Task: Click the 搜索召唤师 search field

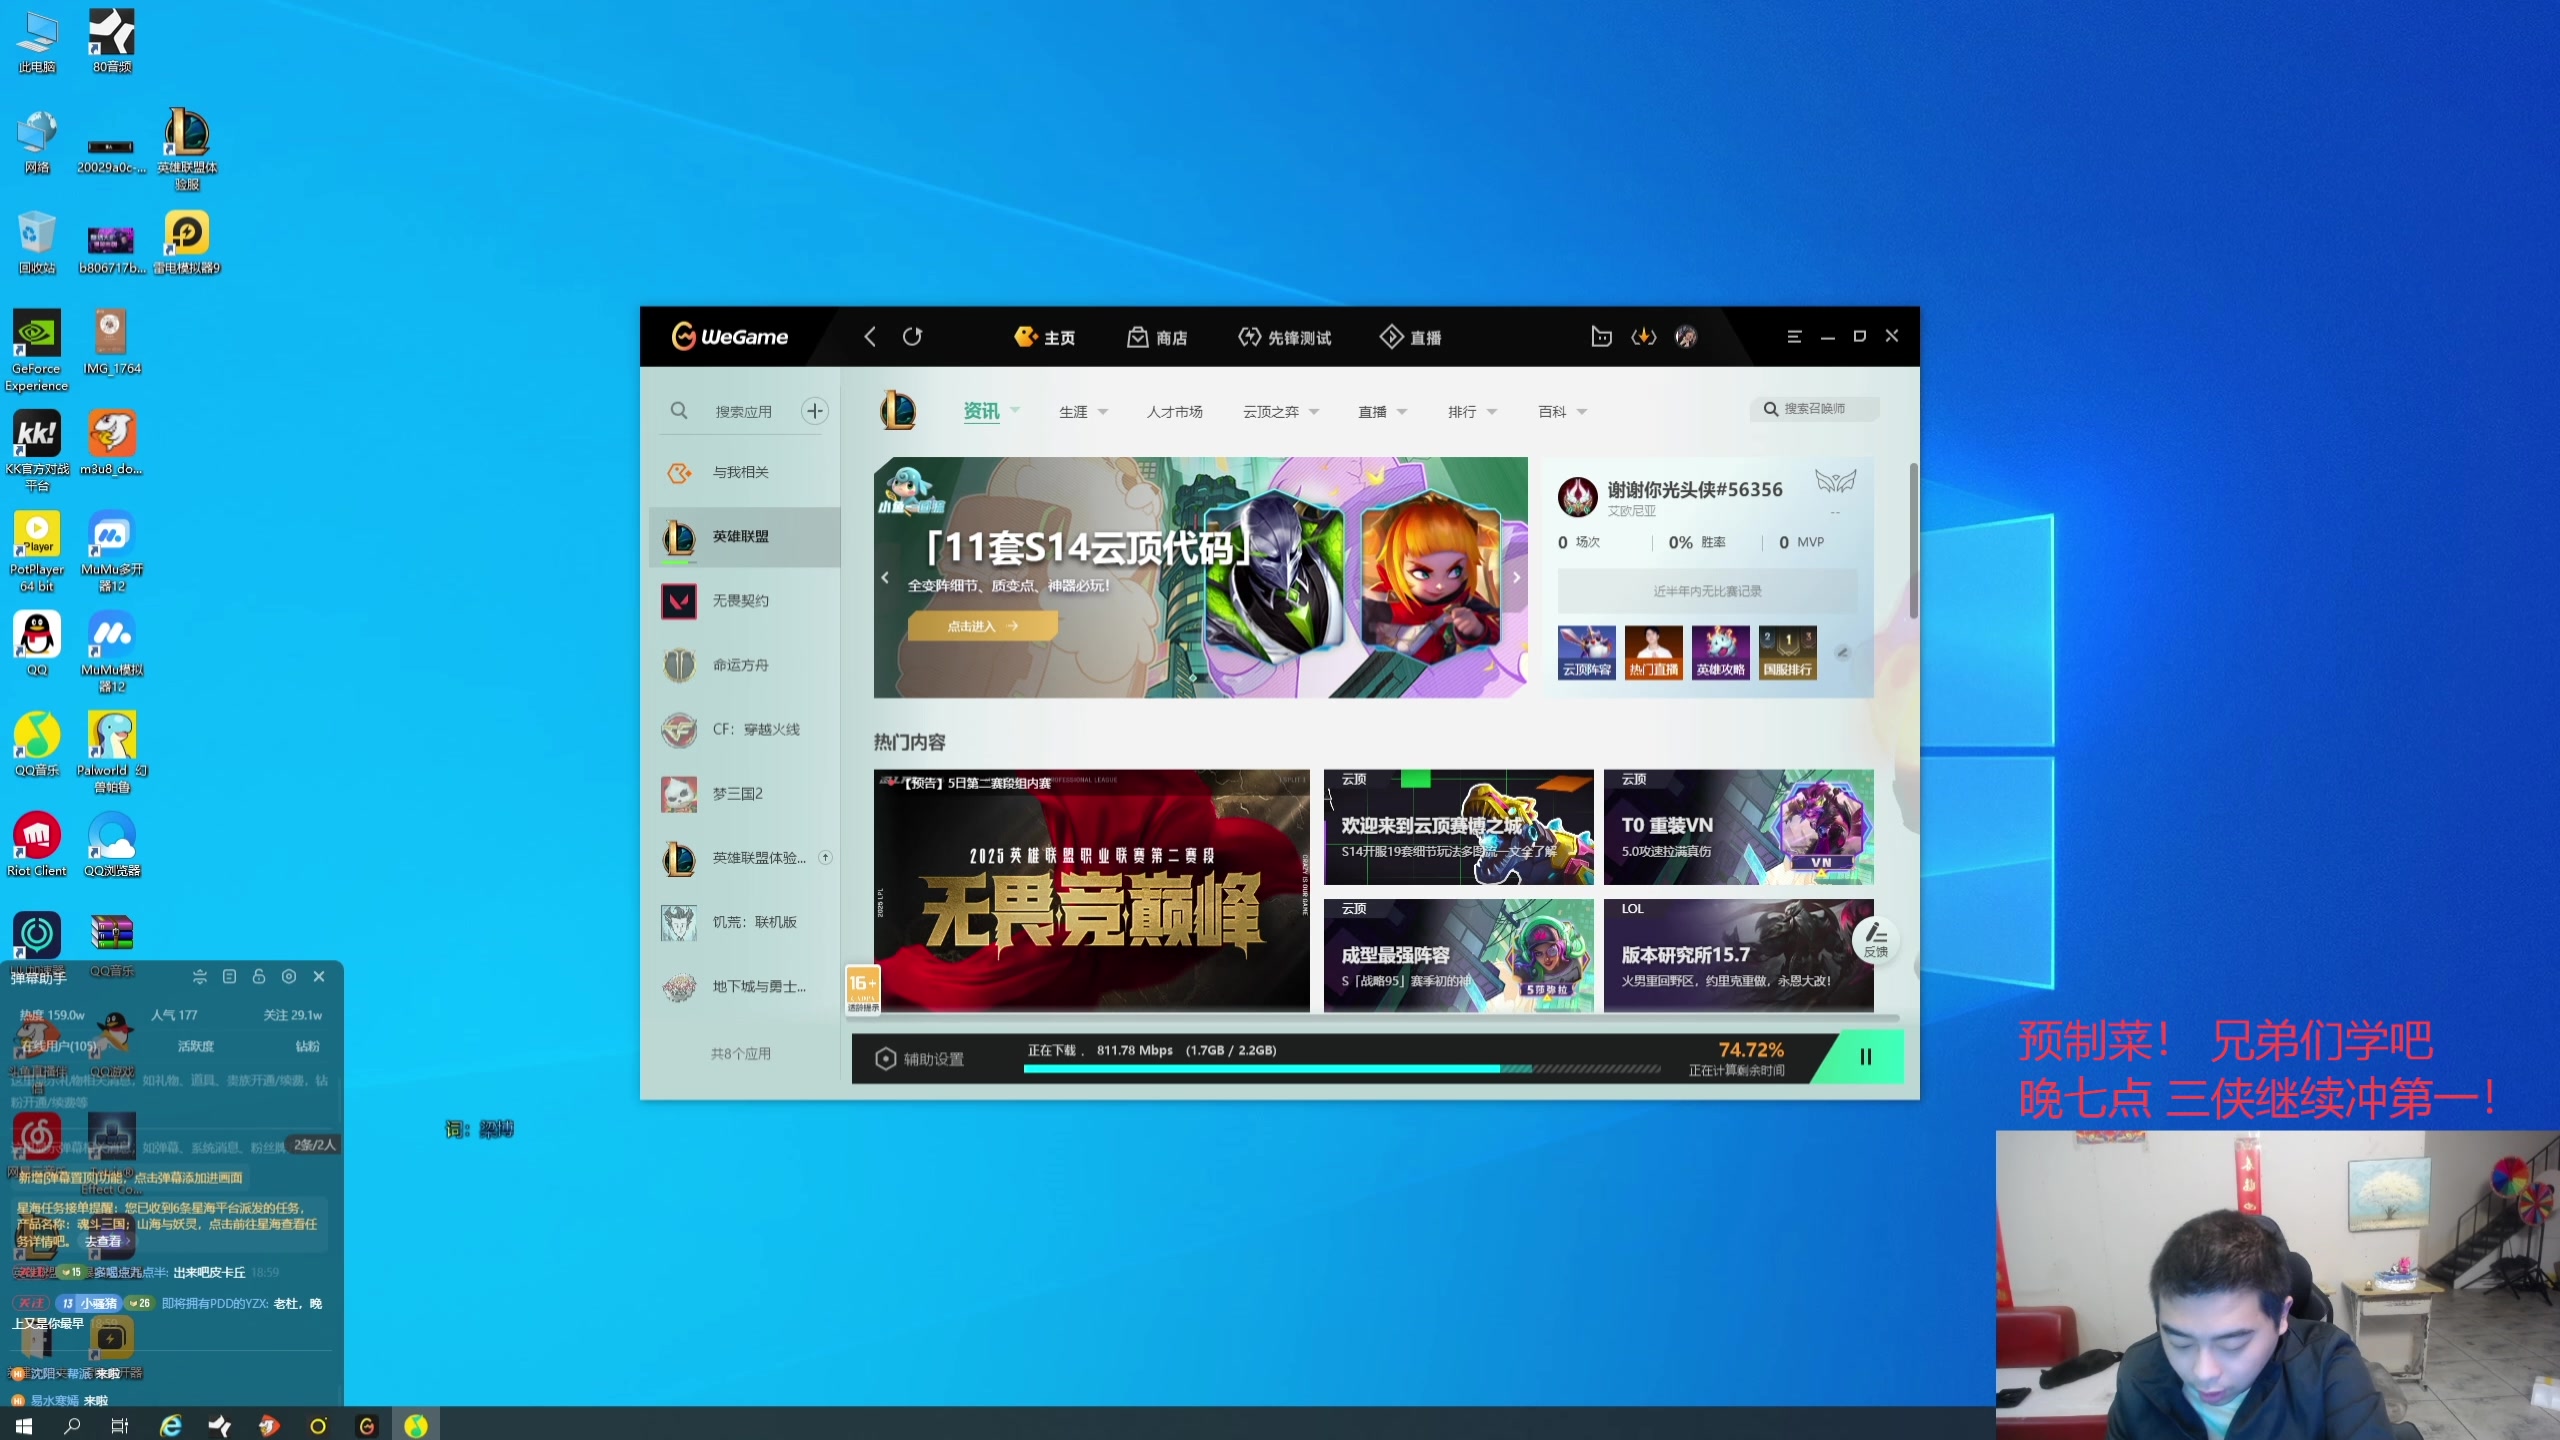Action: click(1814, 409)
